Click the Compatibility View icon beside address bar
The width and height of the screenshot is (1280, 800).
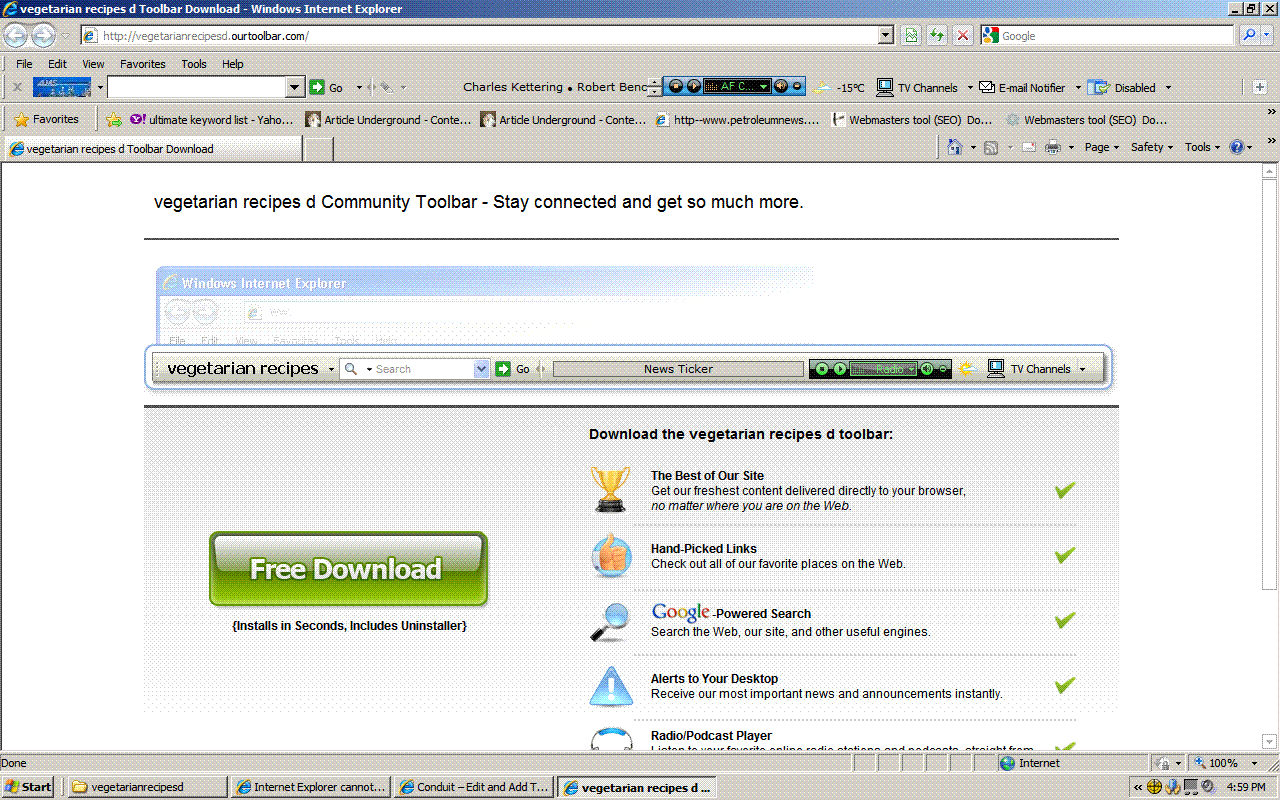click(x=911, y=36)
